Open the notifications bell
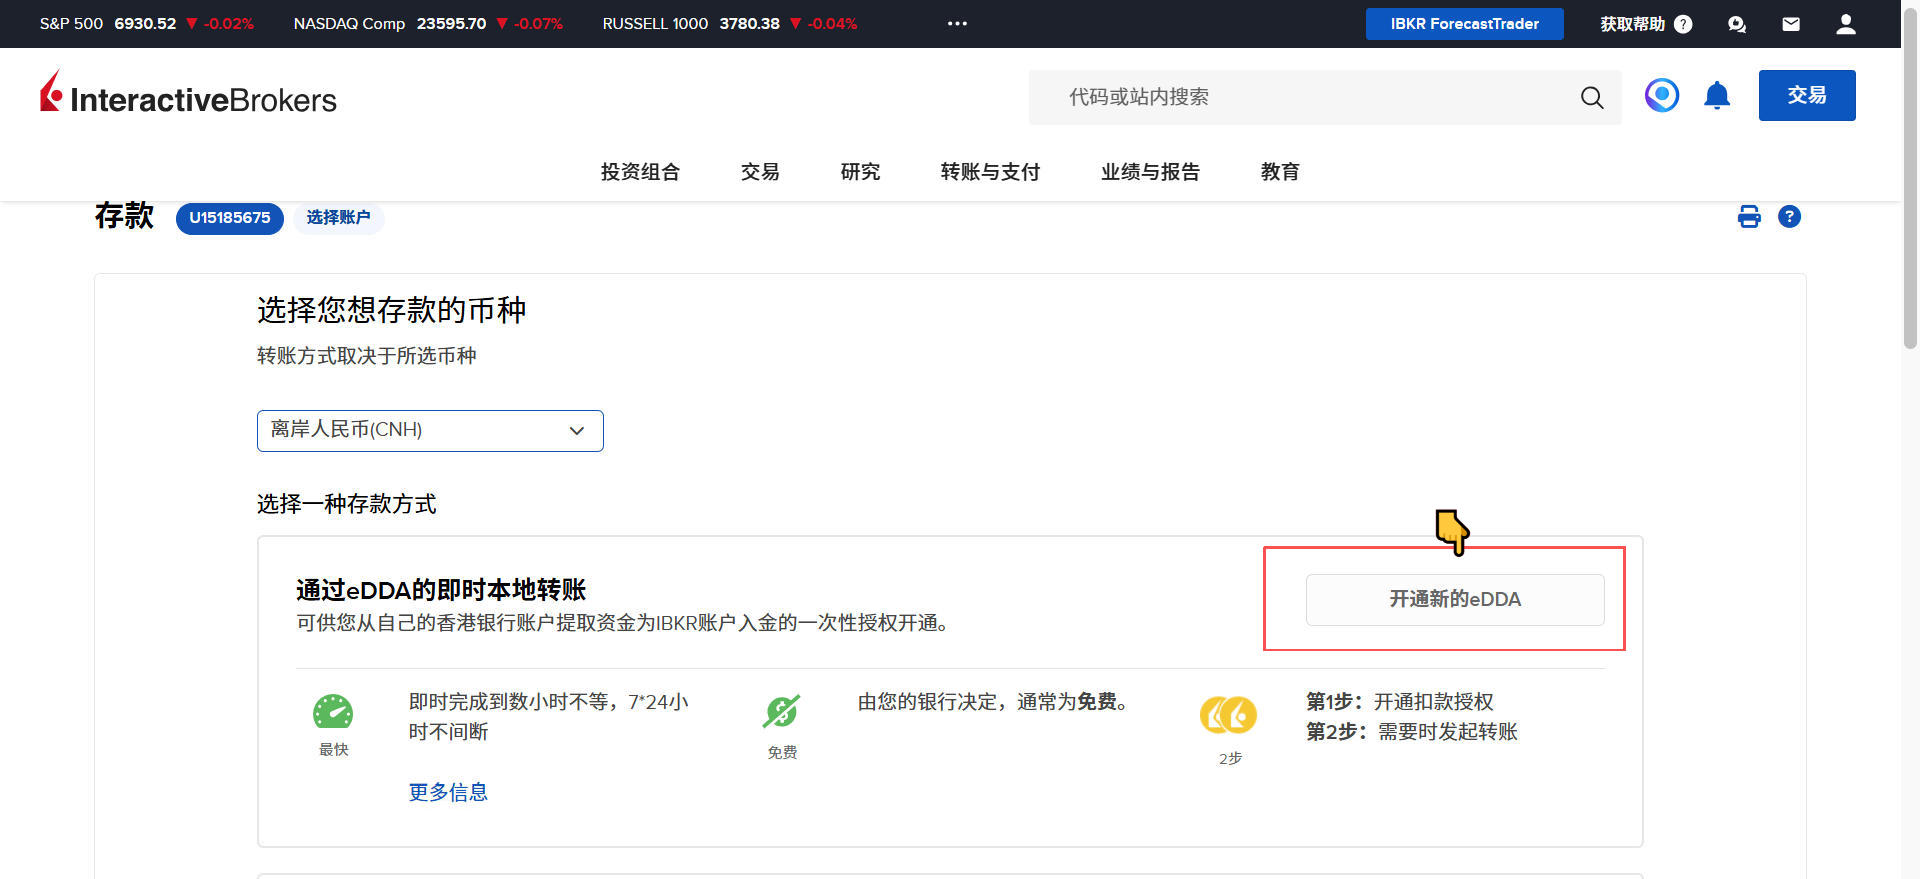The width and height of the screenshot is (1920, 879). (x=1717, y=96)
